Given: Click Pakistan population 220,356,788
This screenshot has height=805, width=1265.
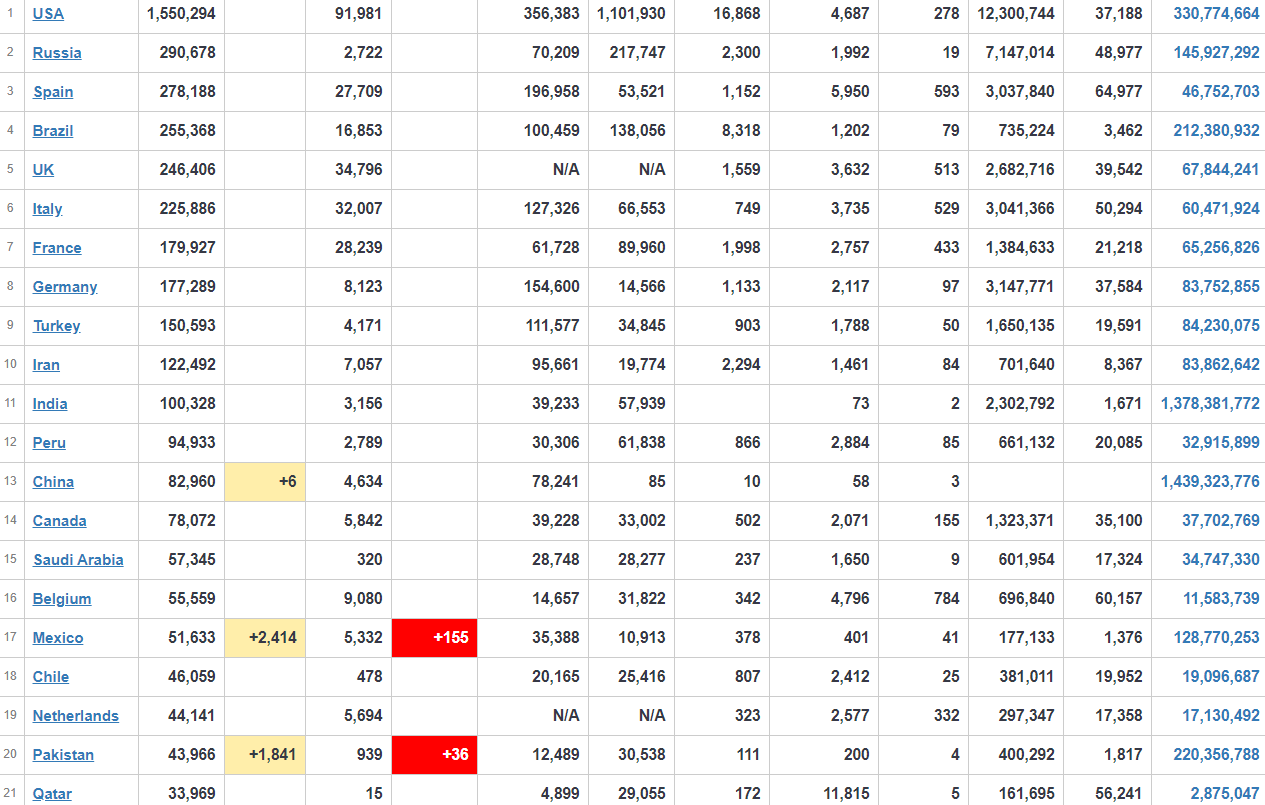Looking at the screenshot, I should pyautogui.click(x=1216, y=755).
